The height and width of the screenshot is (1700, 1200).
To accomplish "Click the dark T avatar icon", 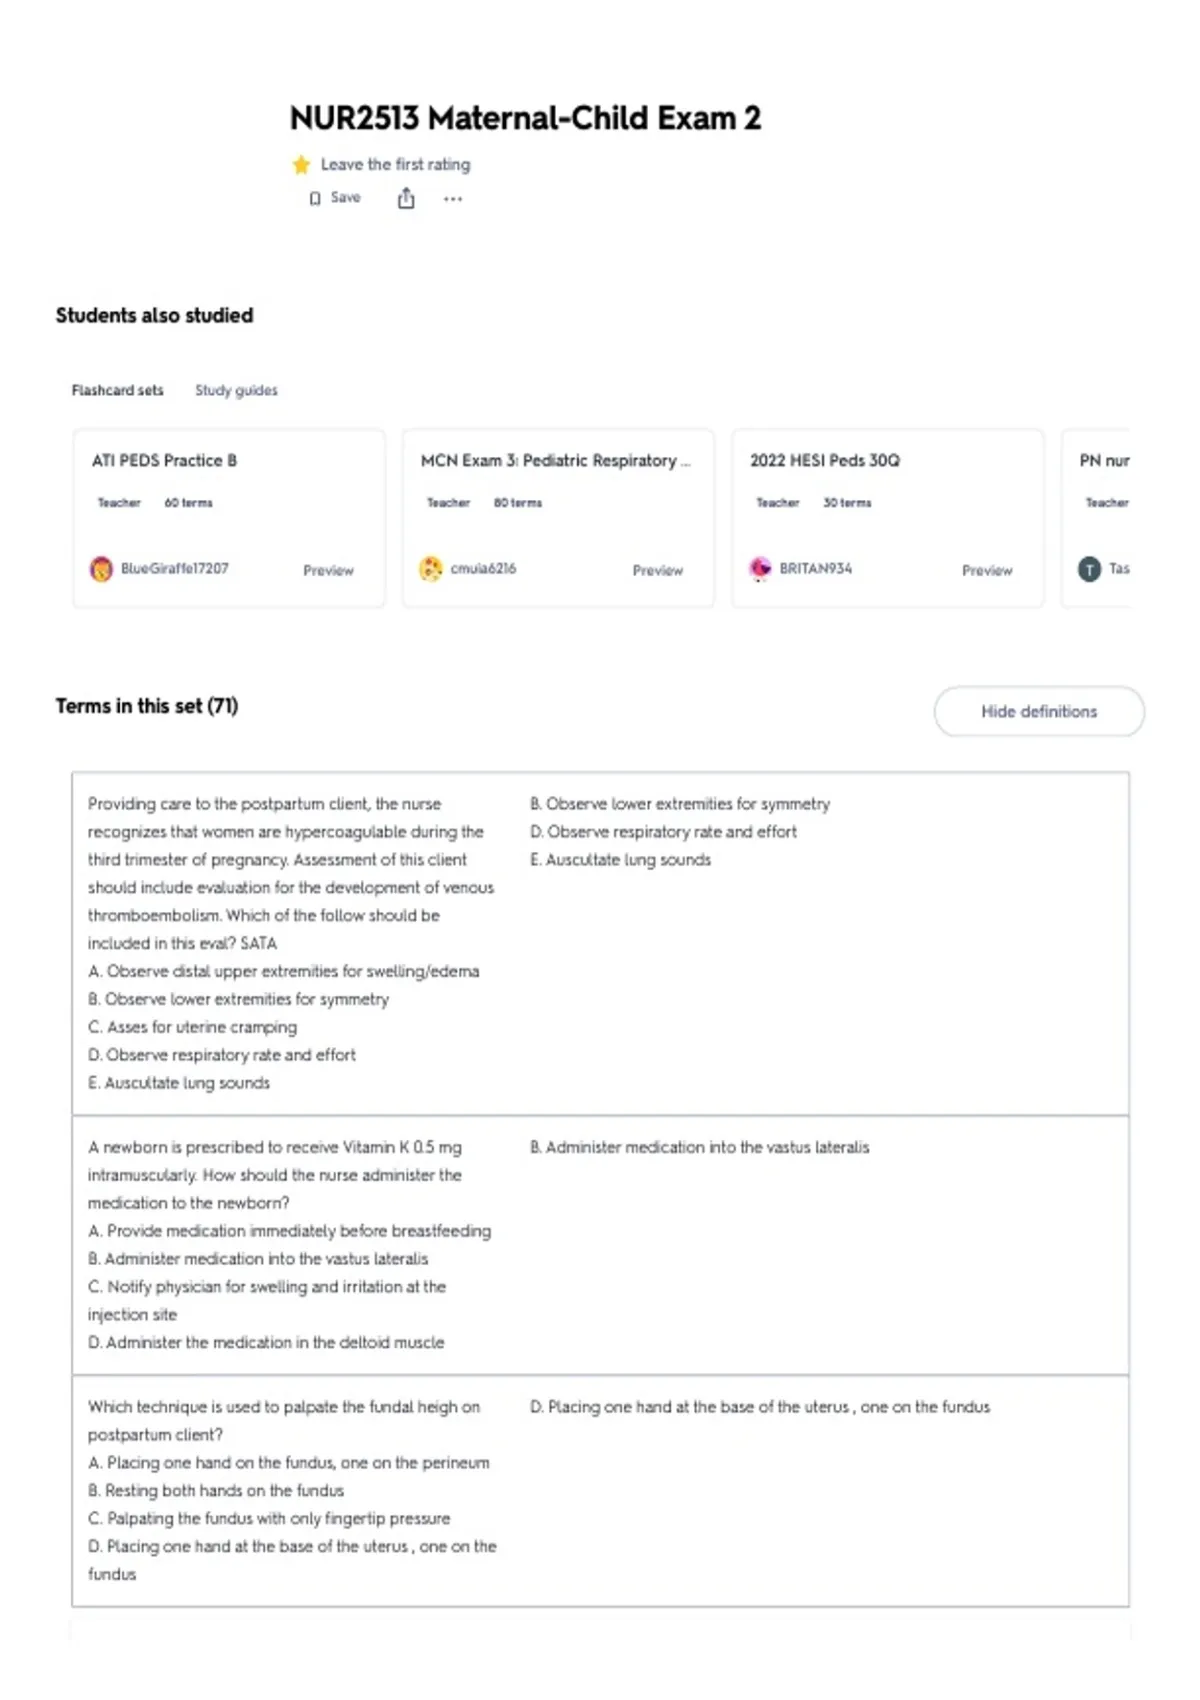I will (1089, 569).
